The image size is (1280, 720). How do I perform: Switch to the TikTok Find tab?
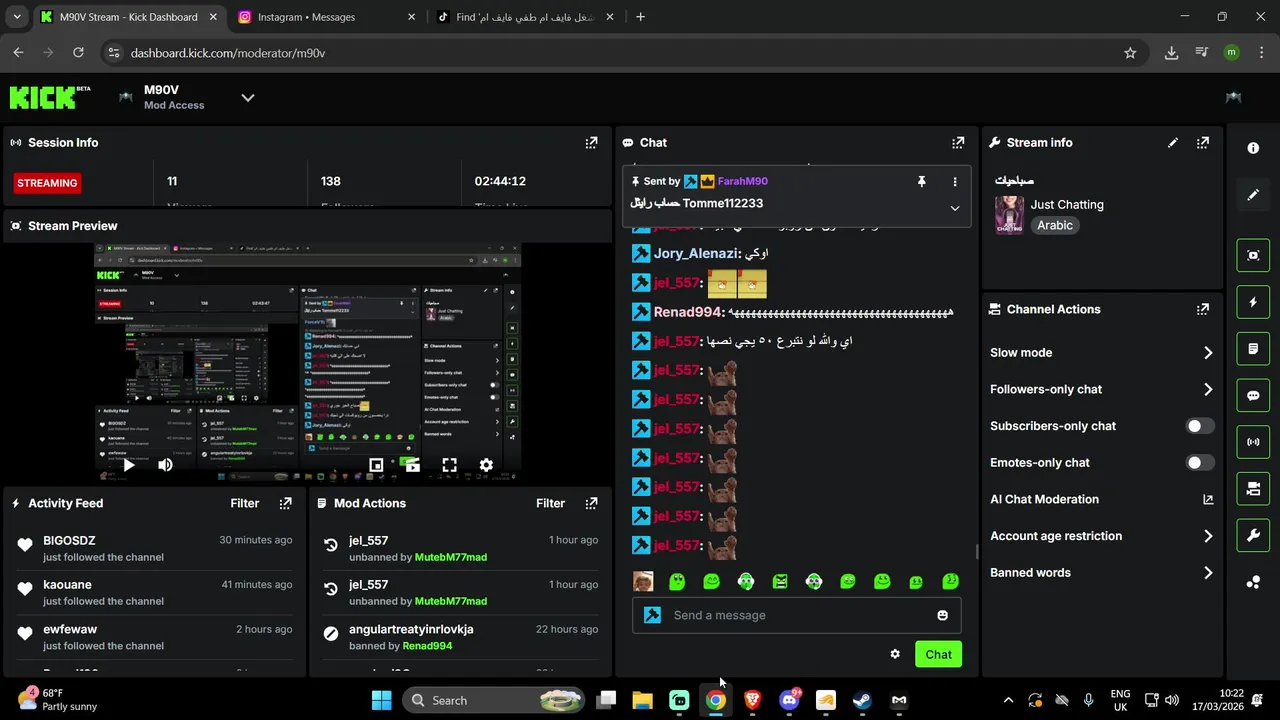[x=526, y=17]
